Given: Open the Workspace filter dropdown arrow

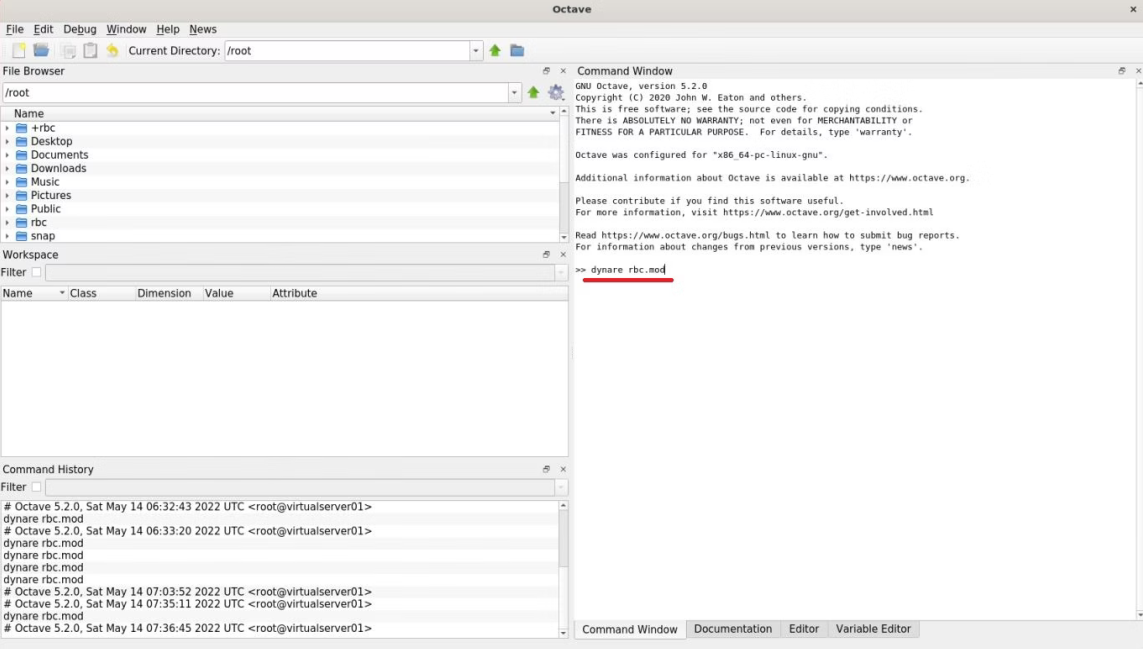Looking at the screenshot, I should [x=561, y=272].
